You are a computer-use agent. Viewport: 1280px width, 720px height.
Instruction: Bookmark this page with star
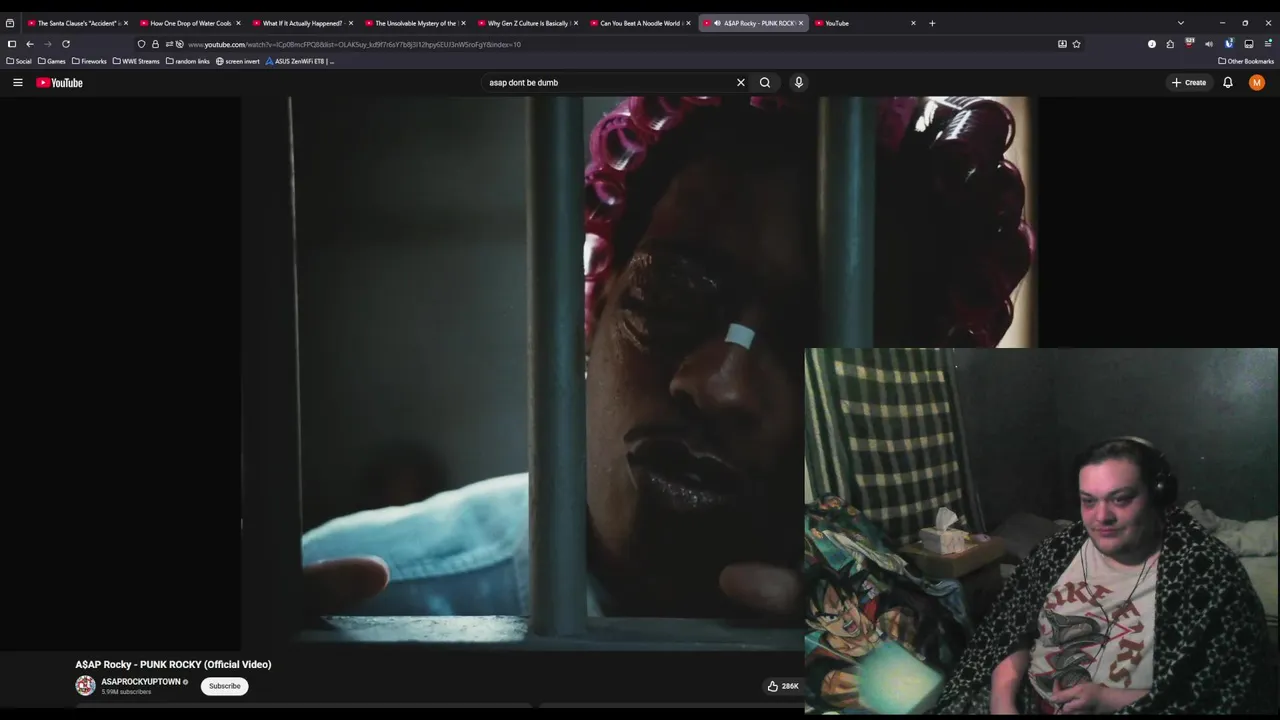(x=1076, y=44)
